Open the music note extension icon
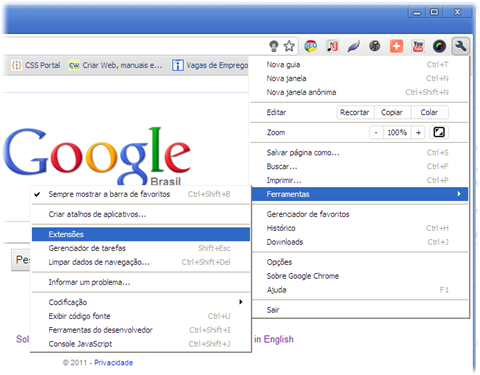This screenshot has width=480, height=375. pos(332,46)
